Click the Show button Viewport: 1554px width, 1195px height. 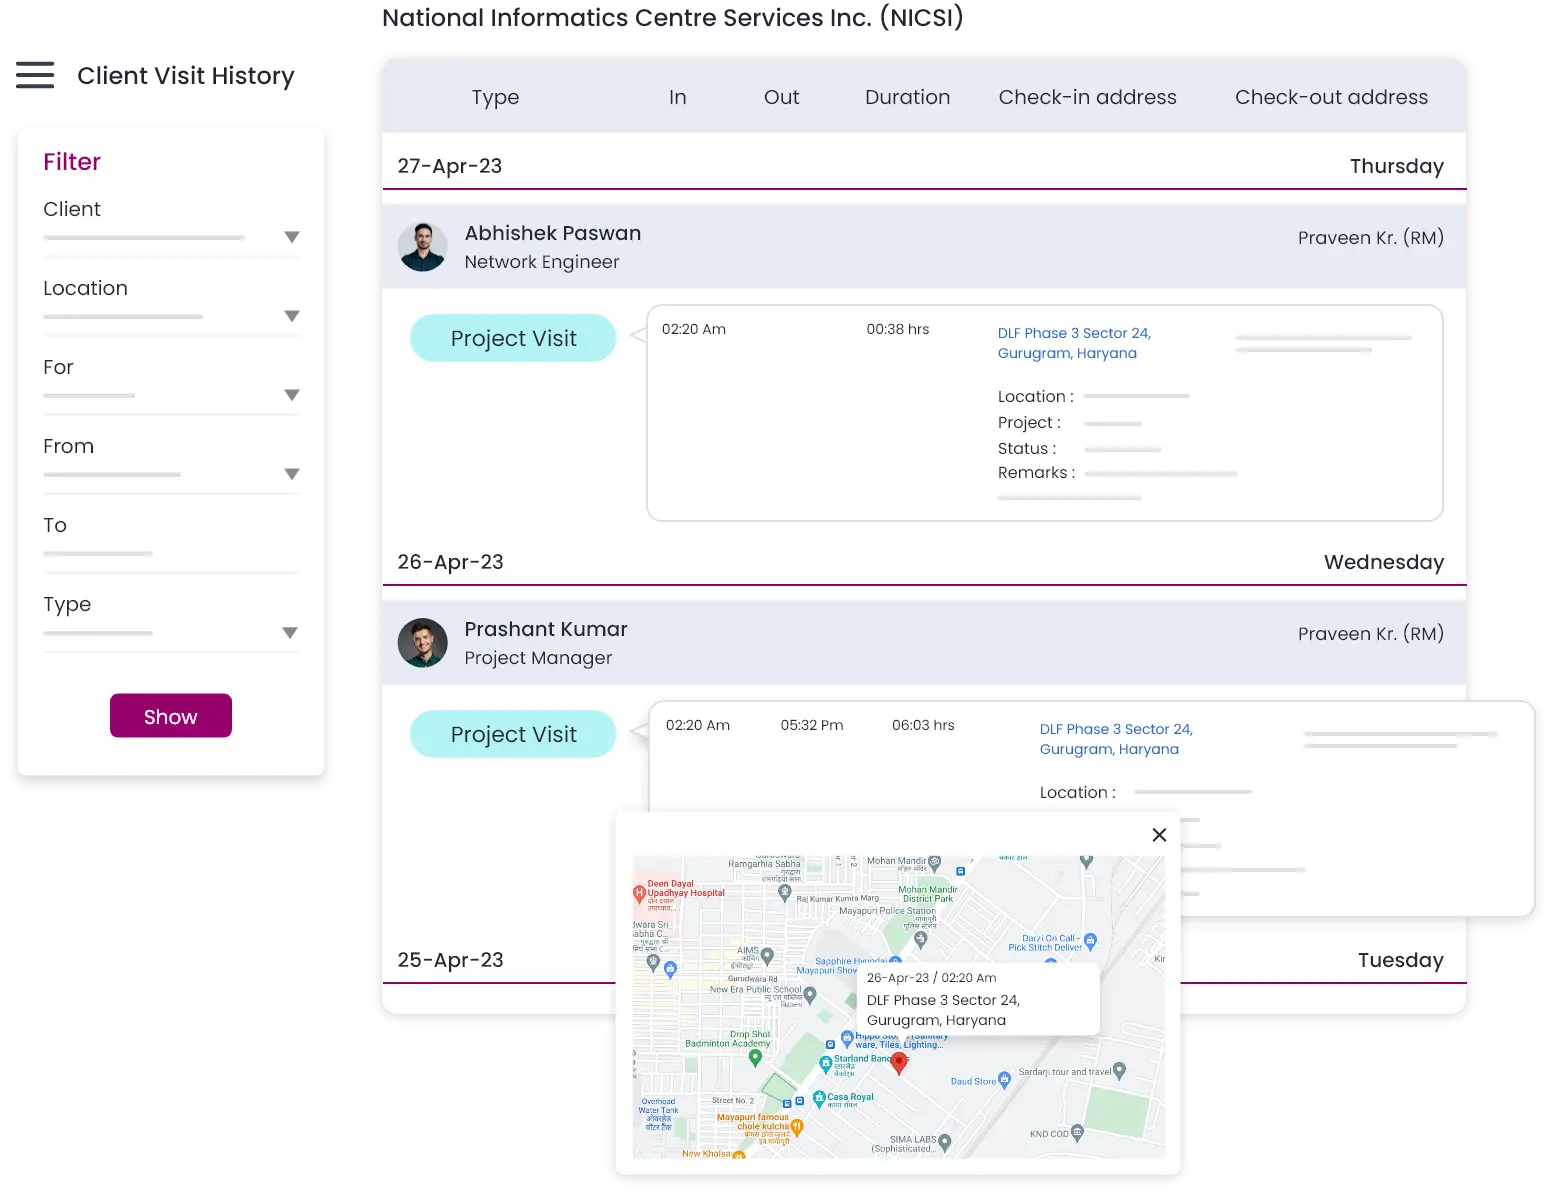click(171, 716)
